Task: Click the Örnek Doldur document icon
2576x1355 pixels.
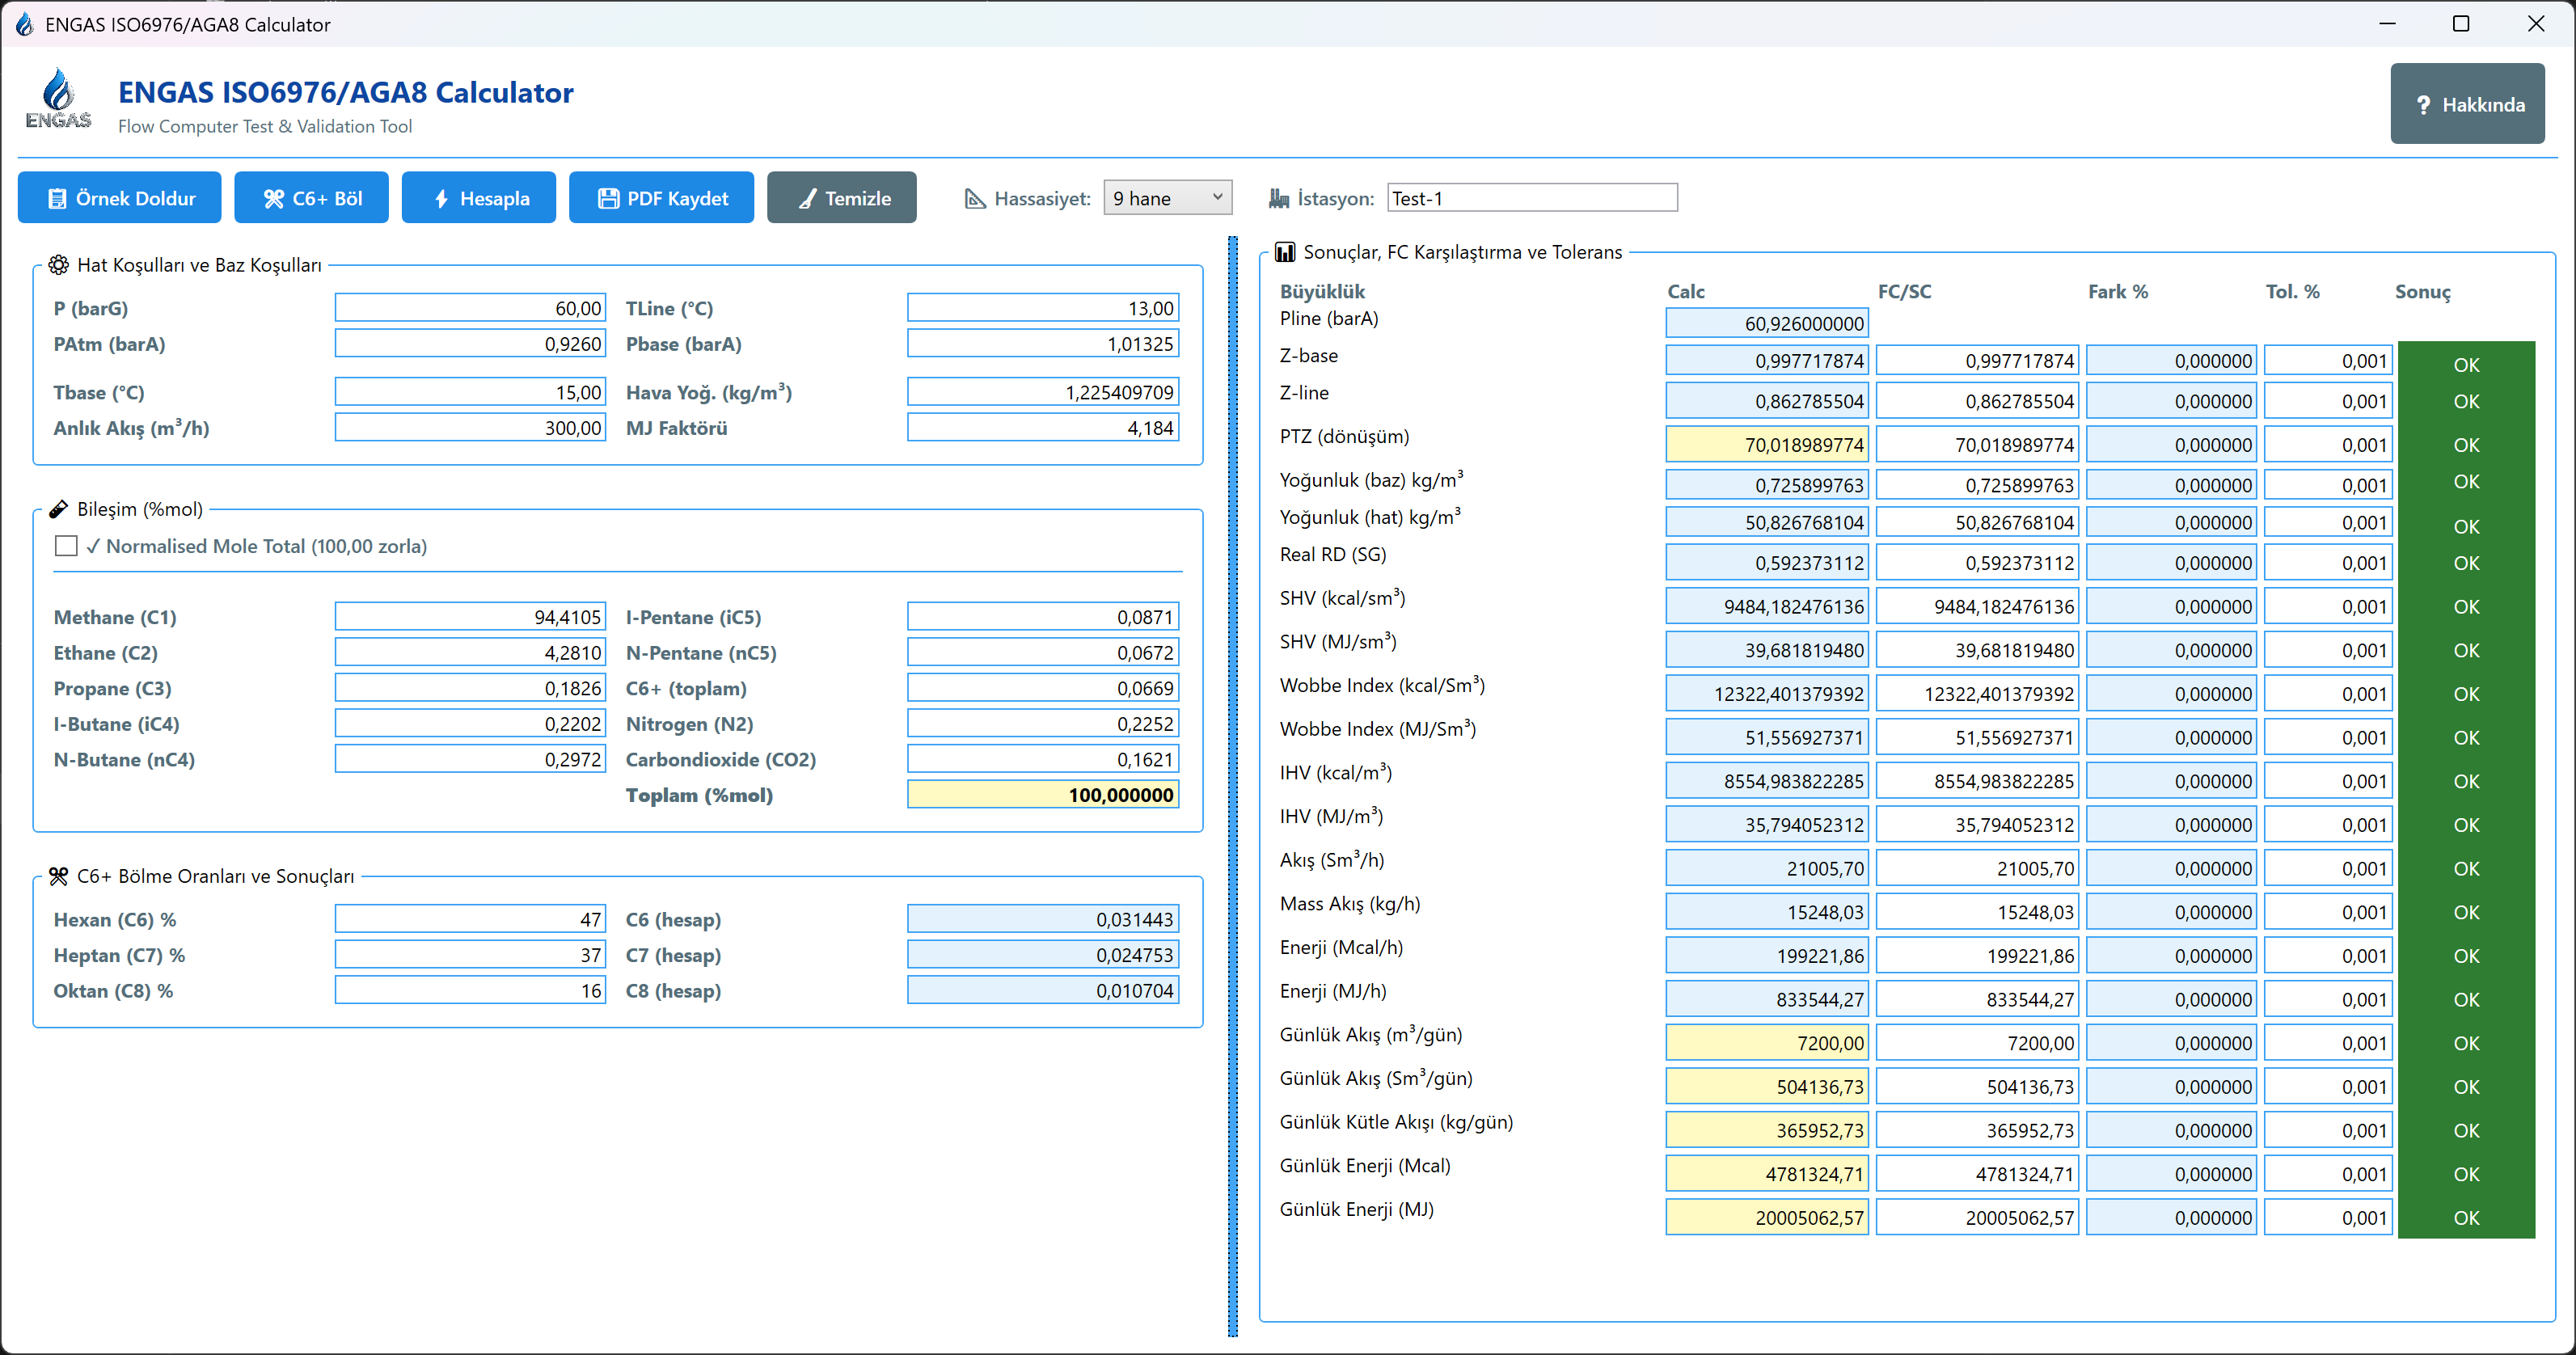Action: [58, 198]
